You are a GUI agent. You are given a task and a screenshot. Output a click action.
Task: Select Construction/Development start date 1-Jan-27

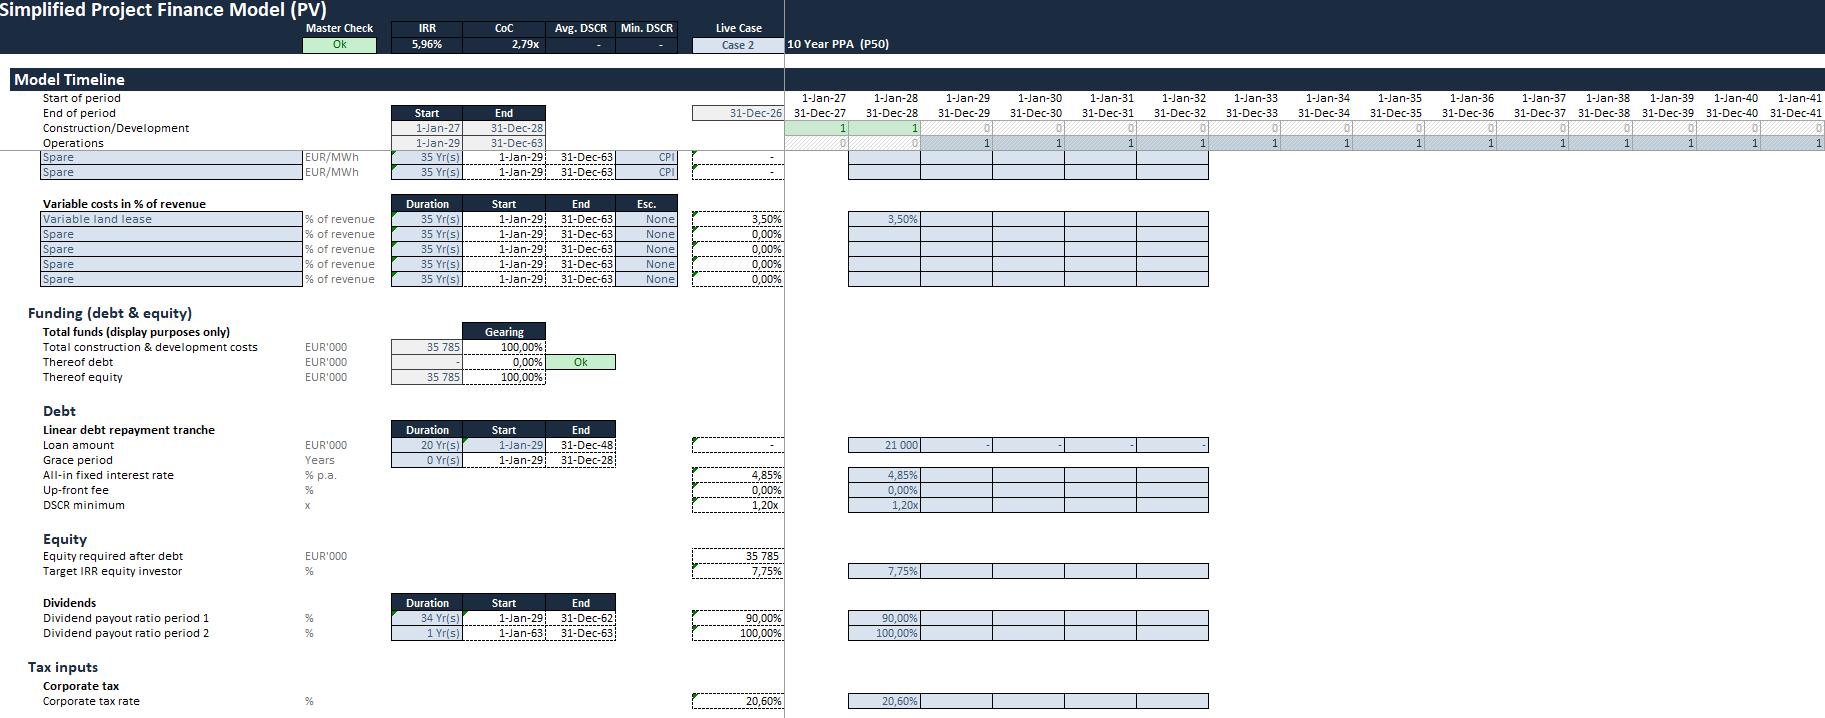click(427, 128)
